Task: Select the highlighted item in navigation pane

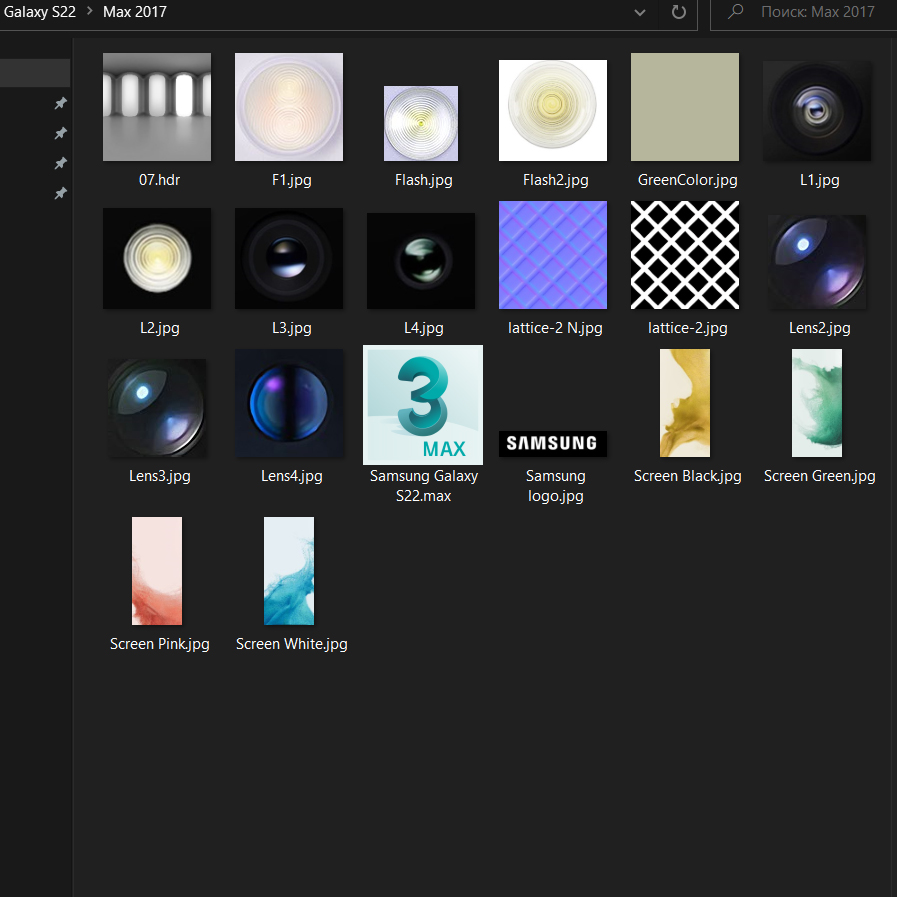Action: 35,73
